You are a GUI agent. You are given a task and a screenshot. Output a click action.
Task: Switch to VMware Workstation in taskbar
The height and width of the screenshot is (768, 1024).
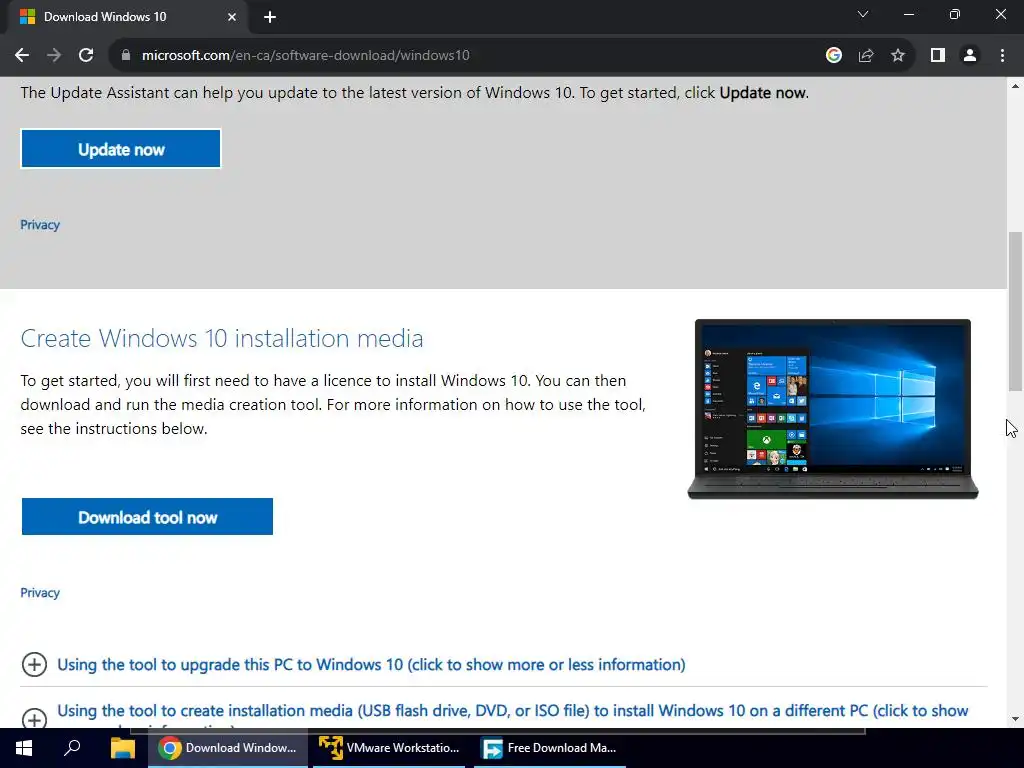coord(389,748)
